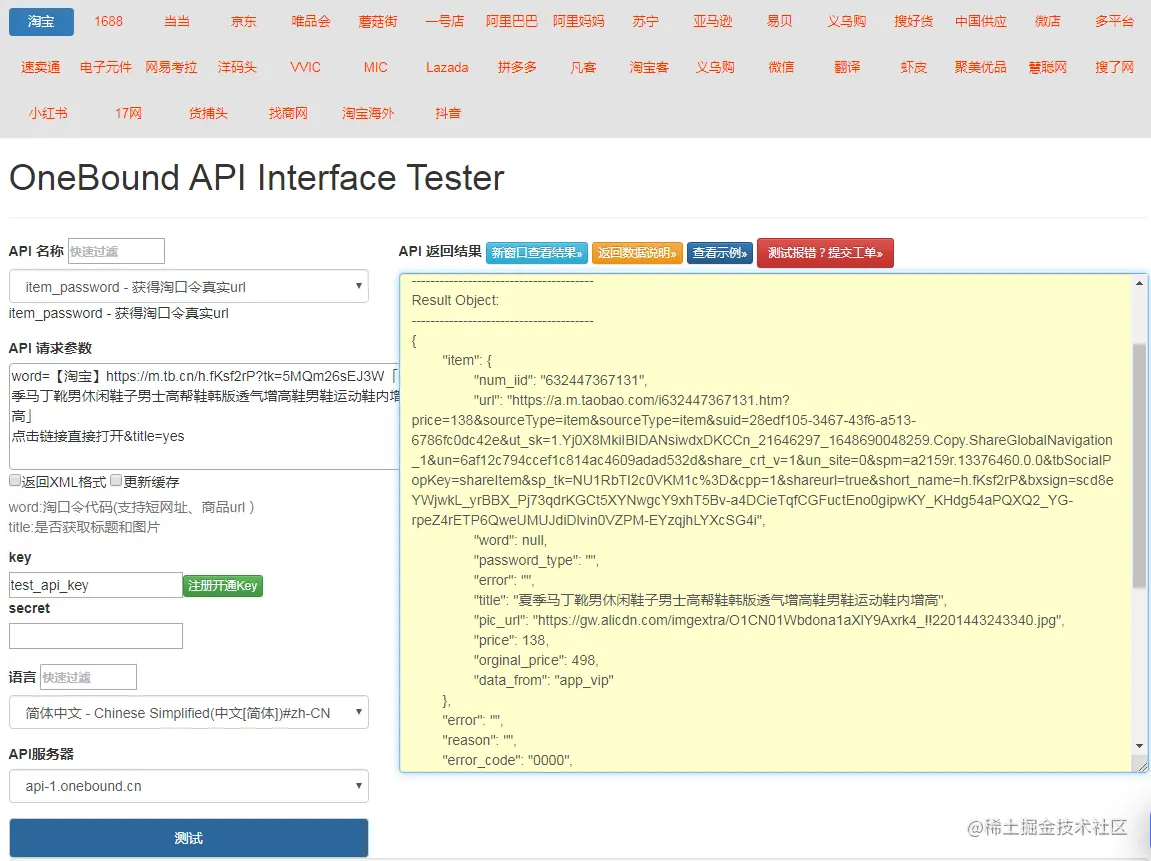Open the 蘑菇街 platform tab
The width and height of the screenshot is (1151, 861).
(377, 22)
